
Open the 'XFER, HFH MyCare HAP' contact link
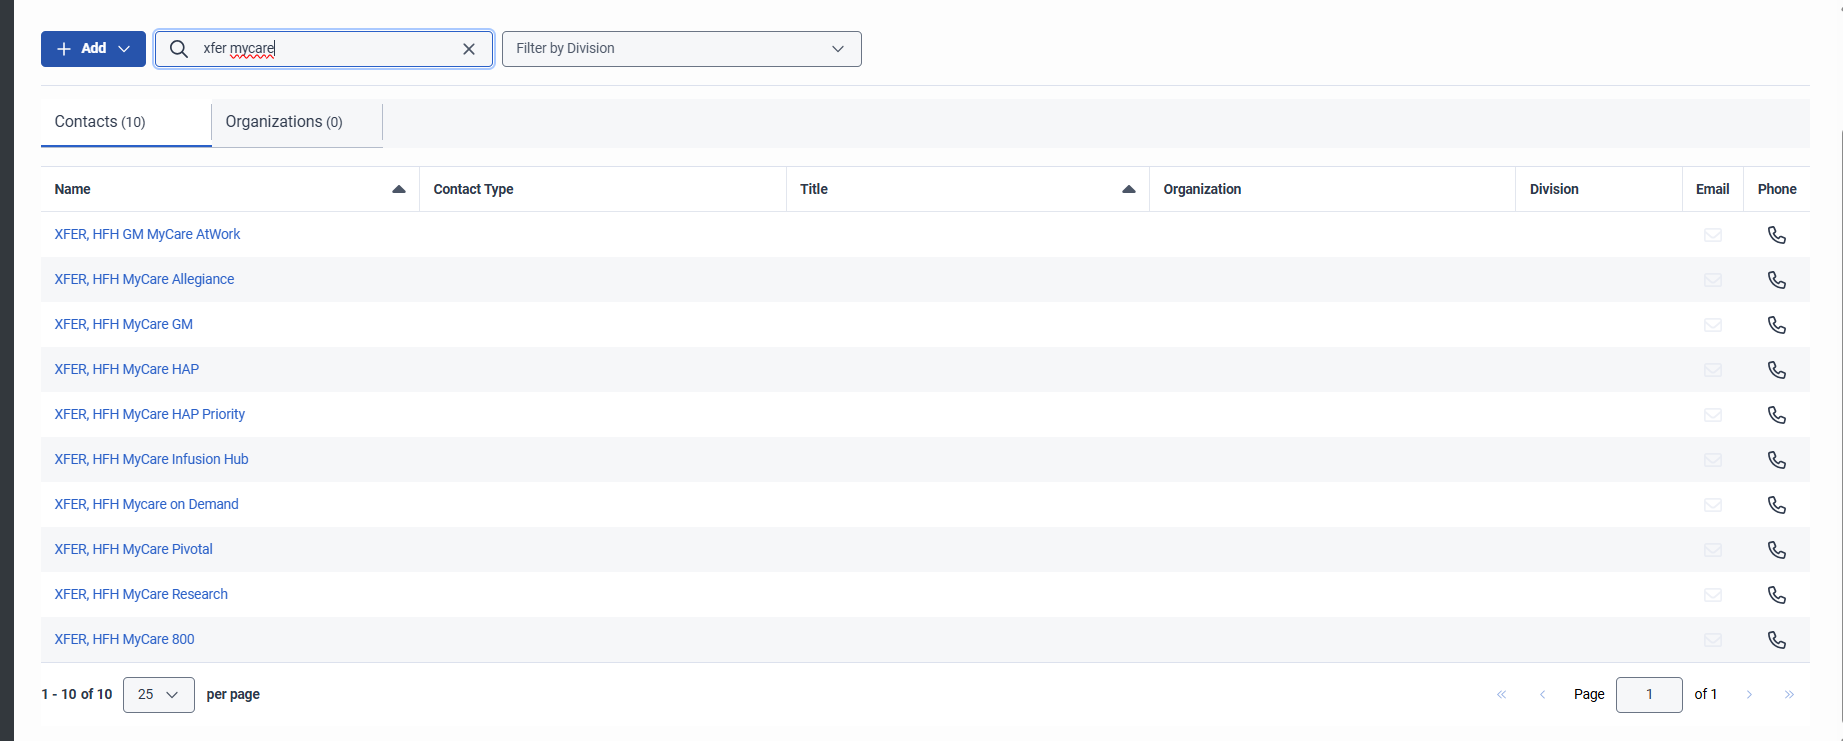[126, 369]
